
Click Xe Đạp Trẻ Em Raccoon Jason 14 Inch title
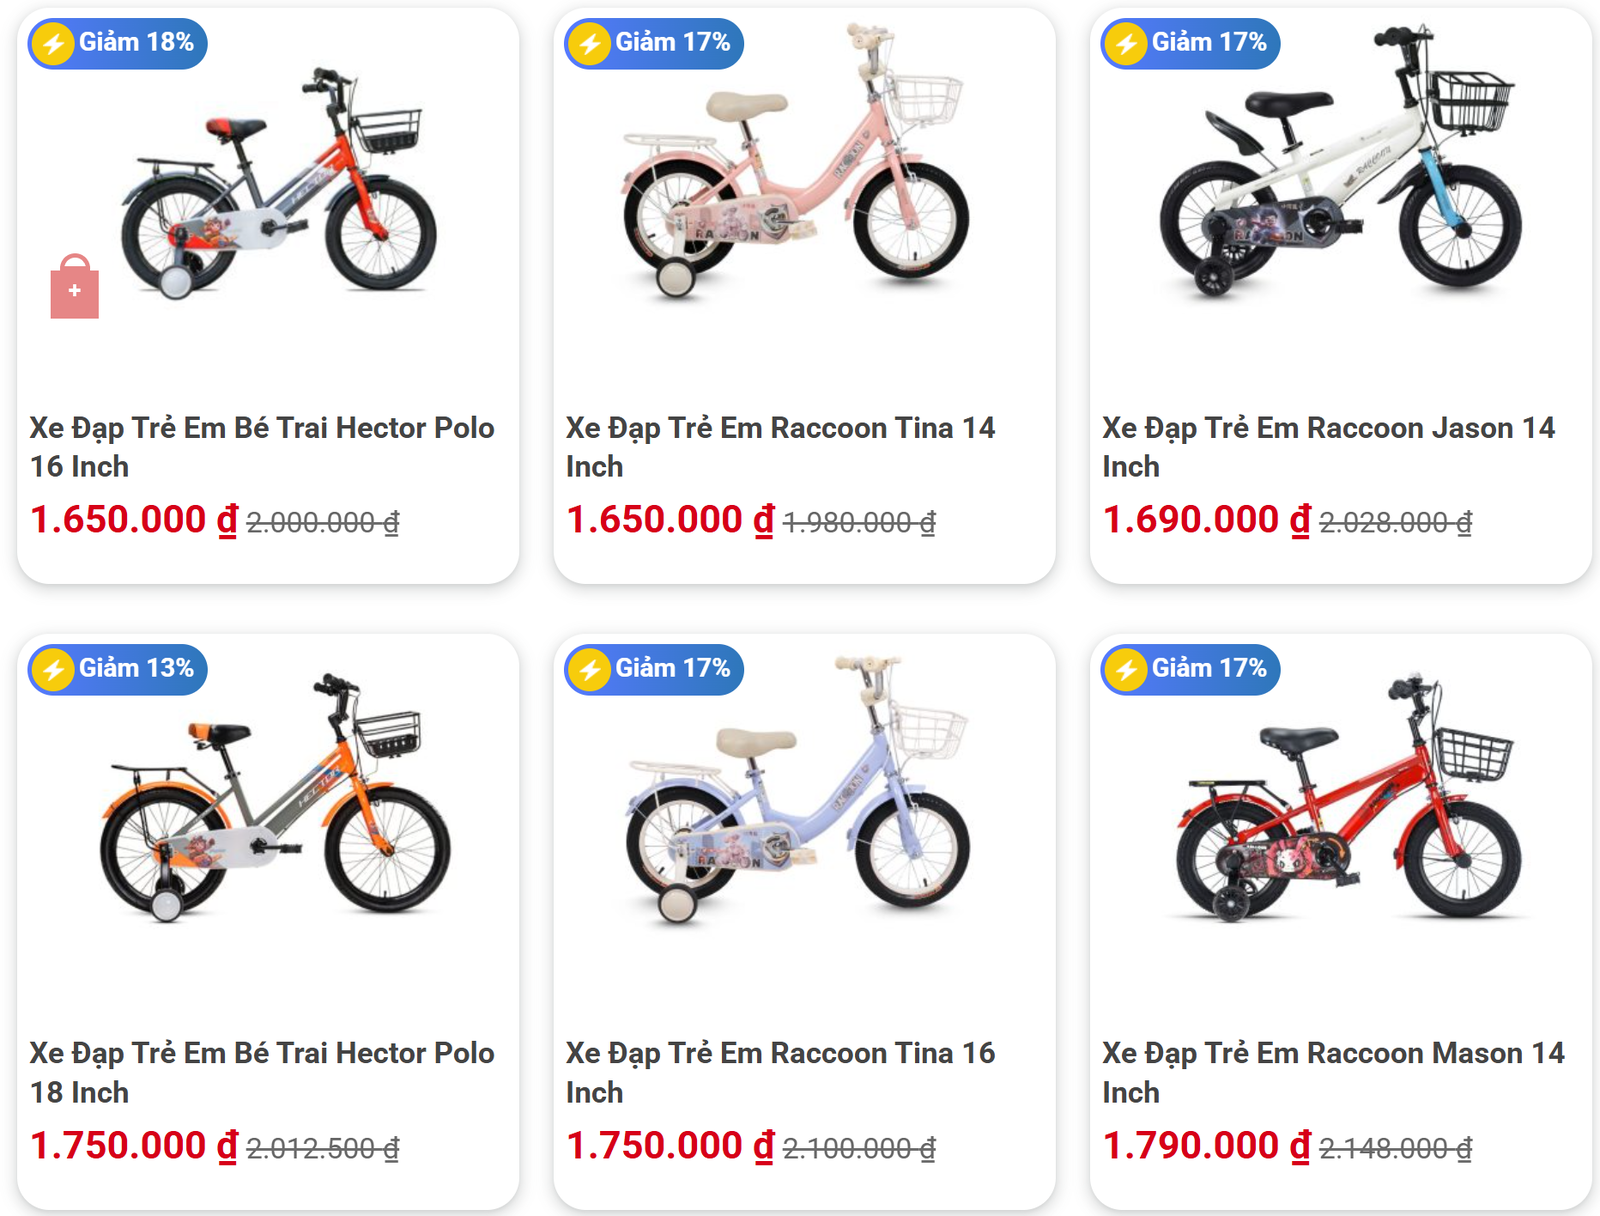(1328, 447)
